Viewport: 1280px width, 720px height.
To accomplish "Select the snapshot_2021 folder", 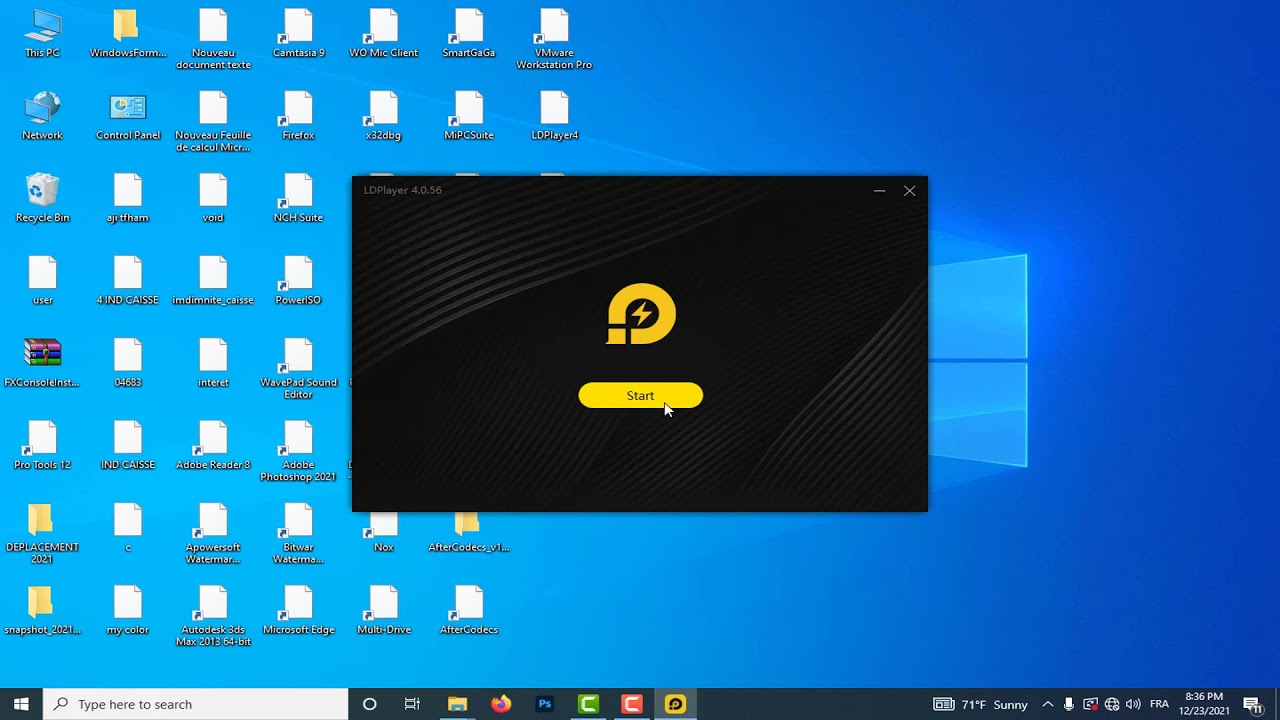I will 42,611.
